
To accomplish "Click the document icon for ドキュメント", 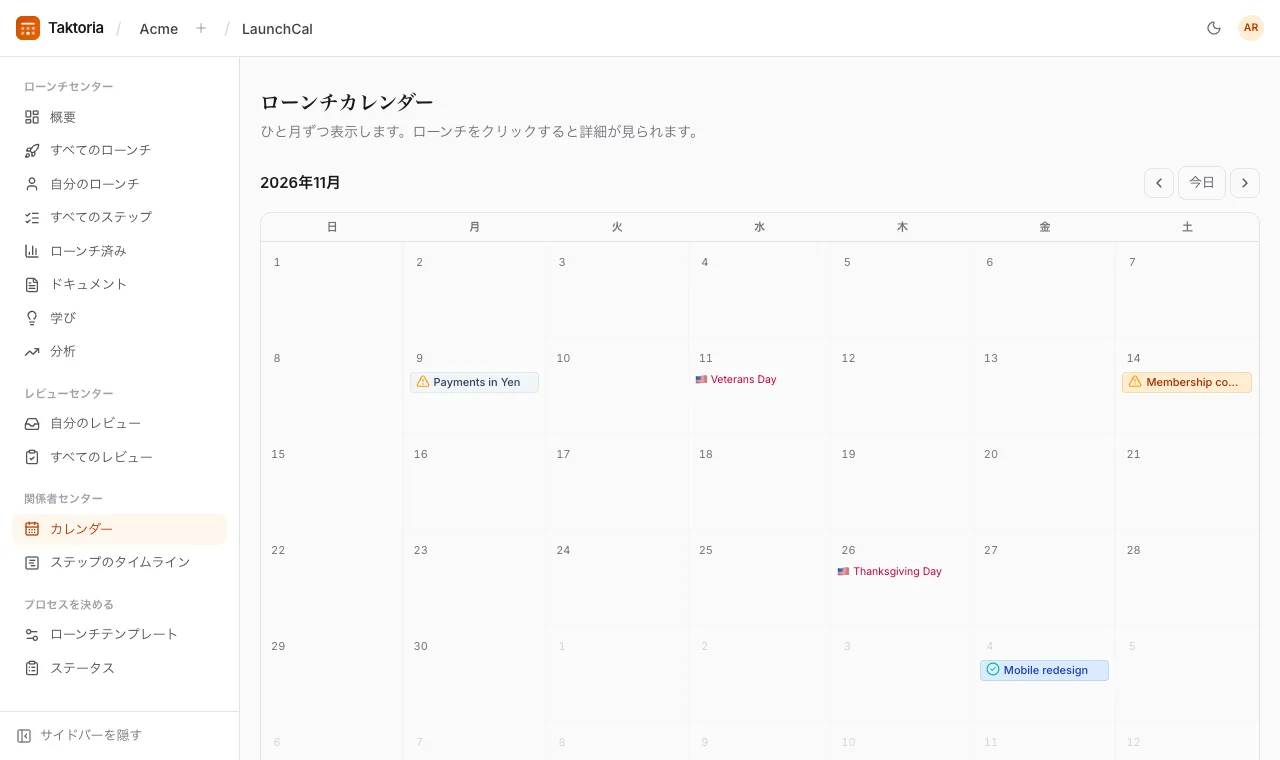I will click(32, 284).
